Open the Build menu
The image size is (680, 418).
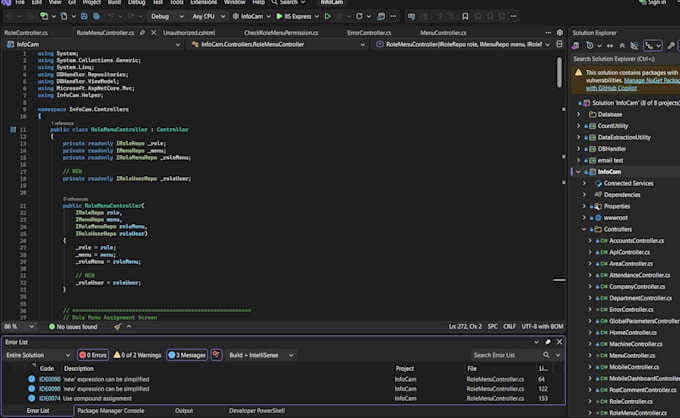point(114,3)
